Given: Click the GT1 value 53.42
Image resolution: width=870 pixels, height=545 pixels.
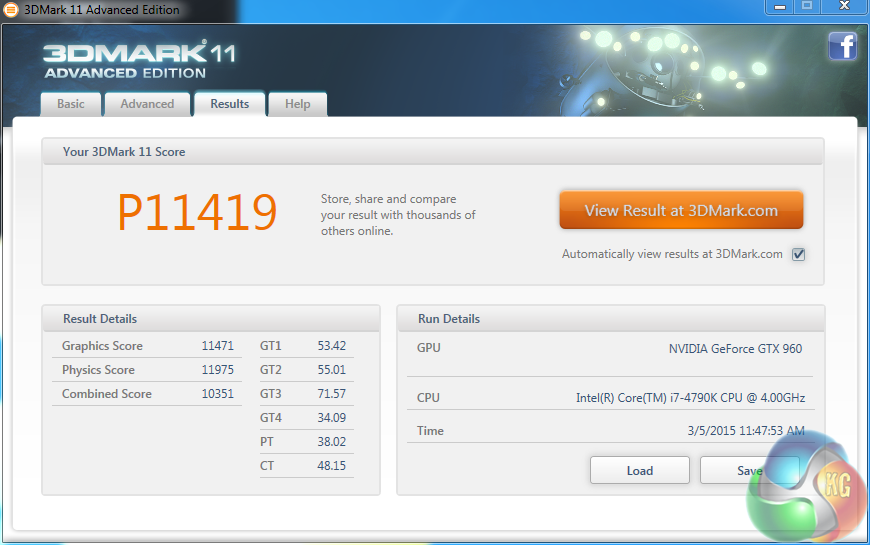Looking at the screenshot, I should click(332, 346).
